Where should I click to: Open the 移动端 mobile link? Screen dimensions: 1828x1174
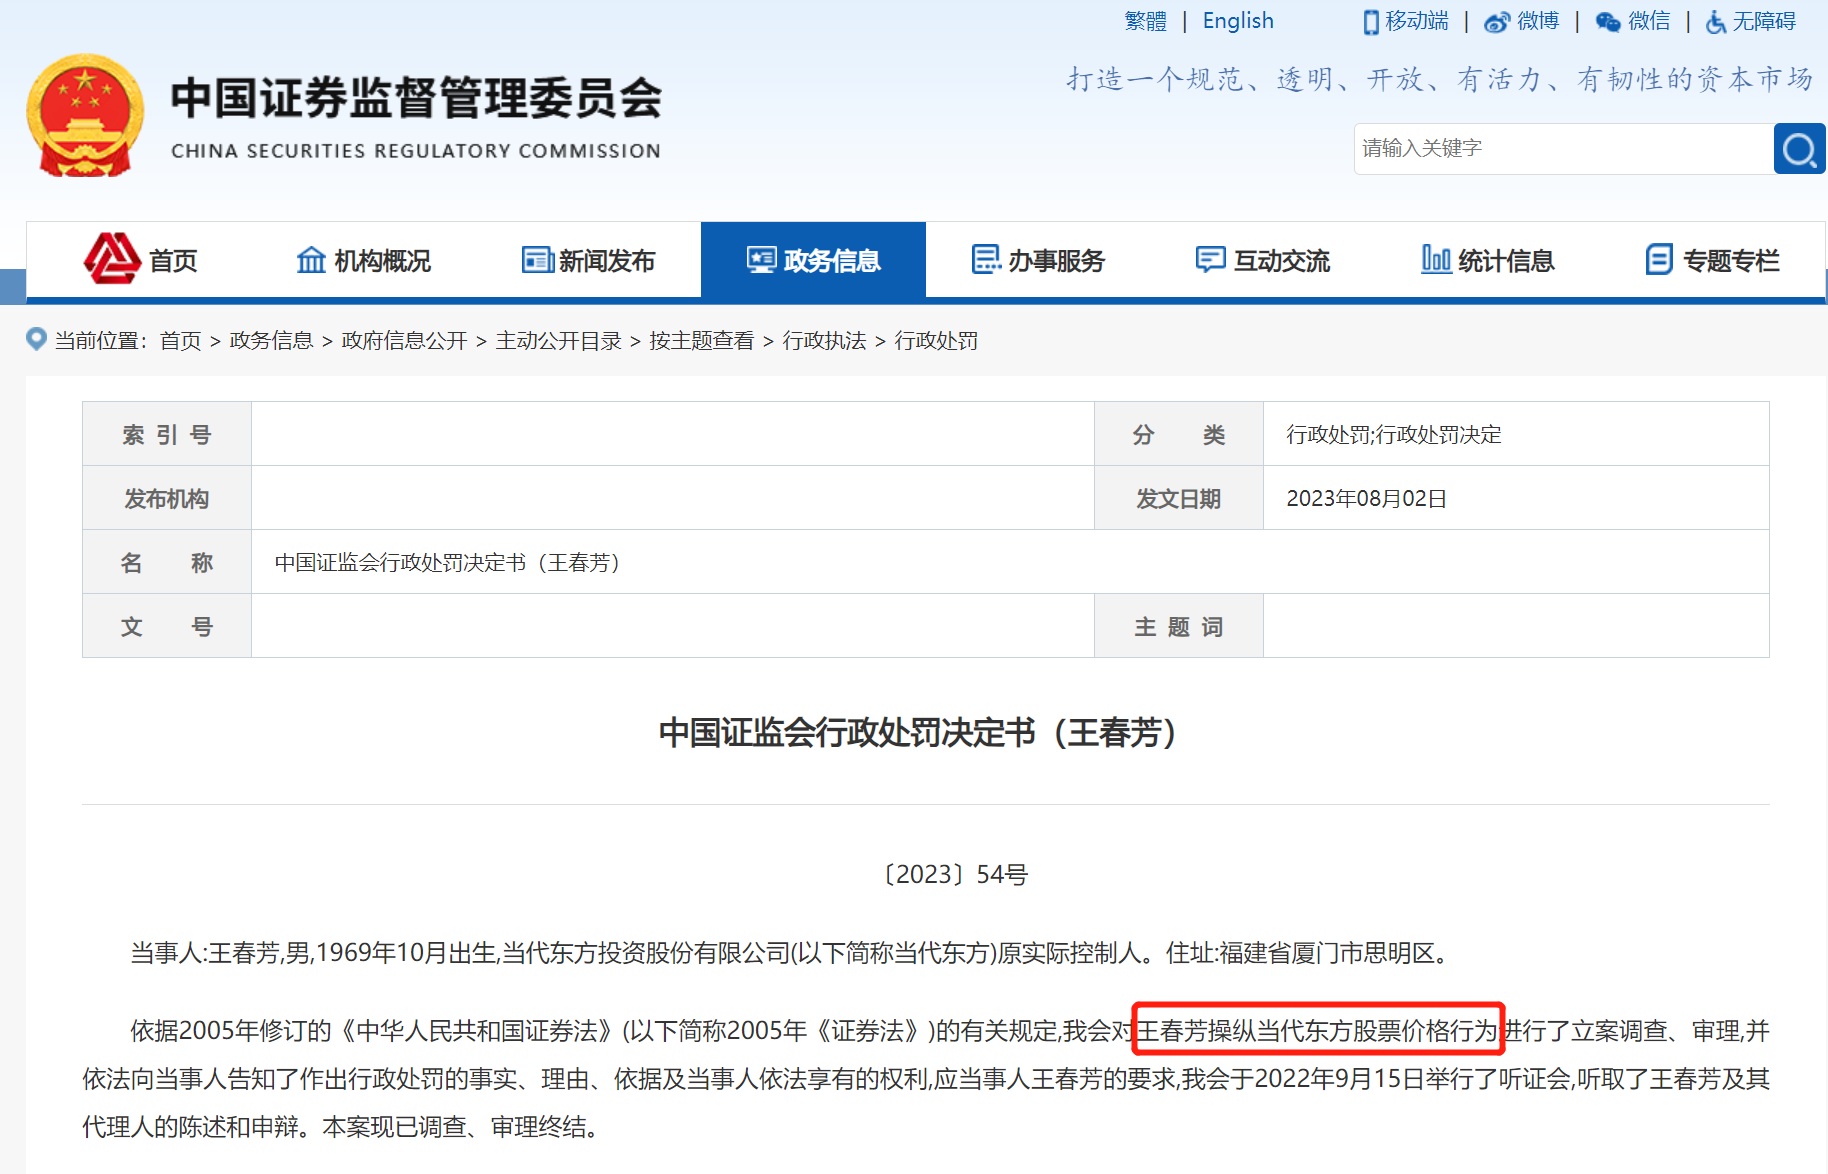pos(1417,21)
